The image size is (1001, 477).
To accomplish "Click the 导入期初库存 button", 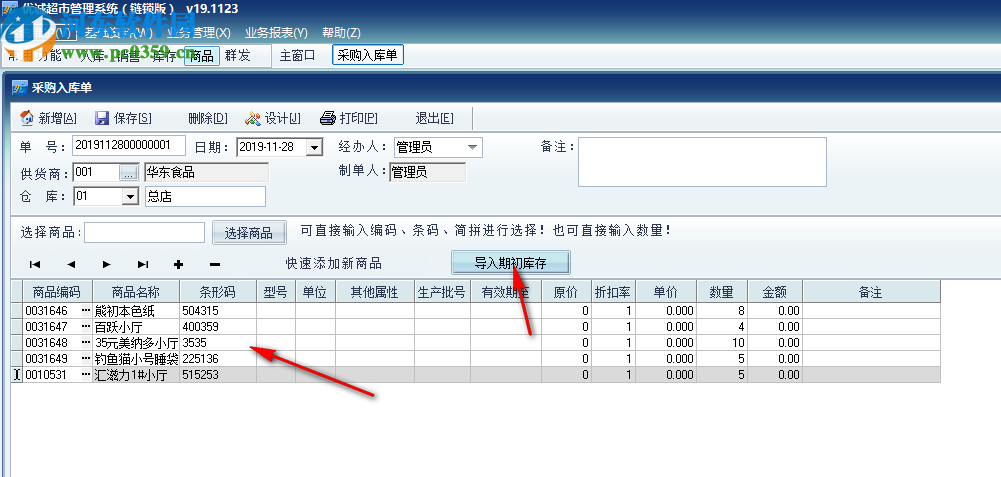I will point(511,262).
